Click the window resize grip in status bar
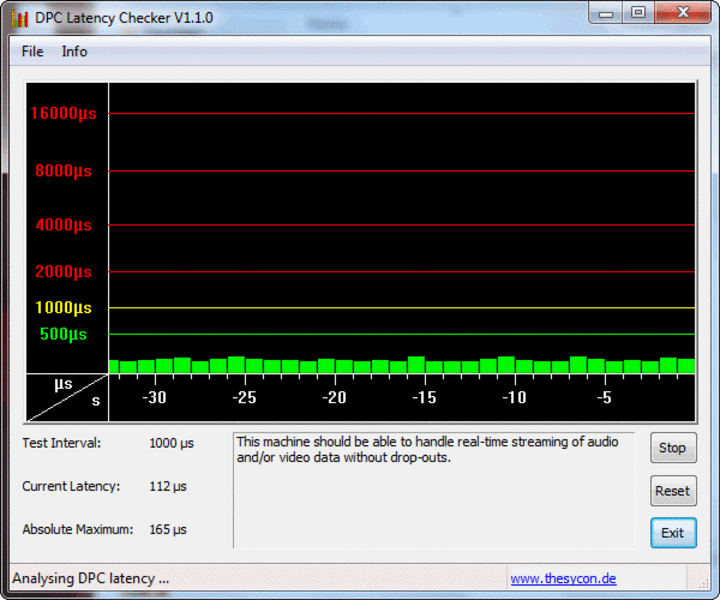720x600 pixels. coord(703,583)
